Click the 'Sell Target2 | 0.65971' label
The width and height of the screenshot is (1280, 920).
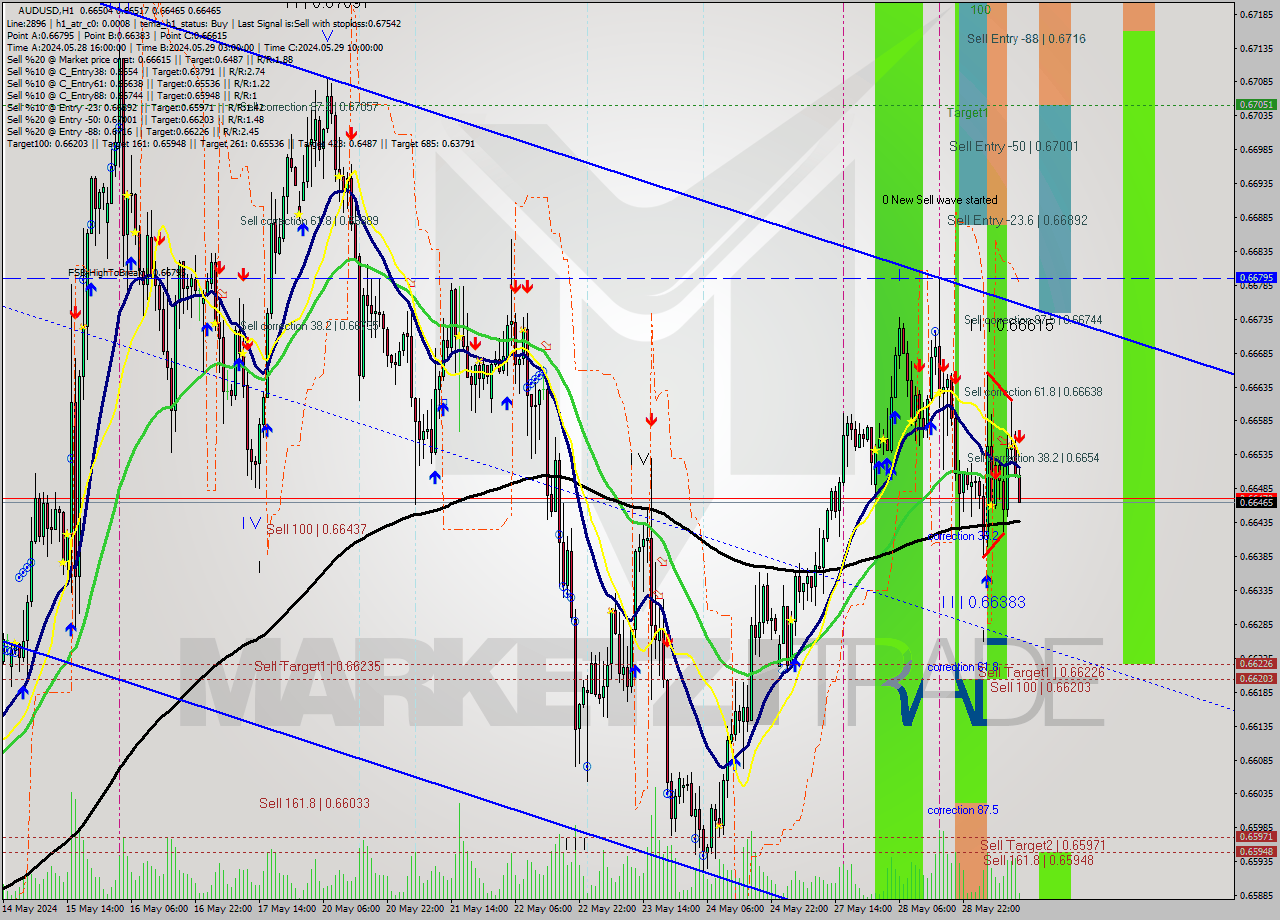click(x=1043, y=845)
